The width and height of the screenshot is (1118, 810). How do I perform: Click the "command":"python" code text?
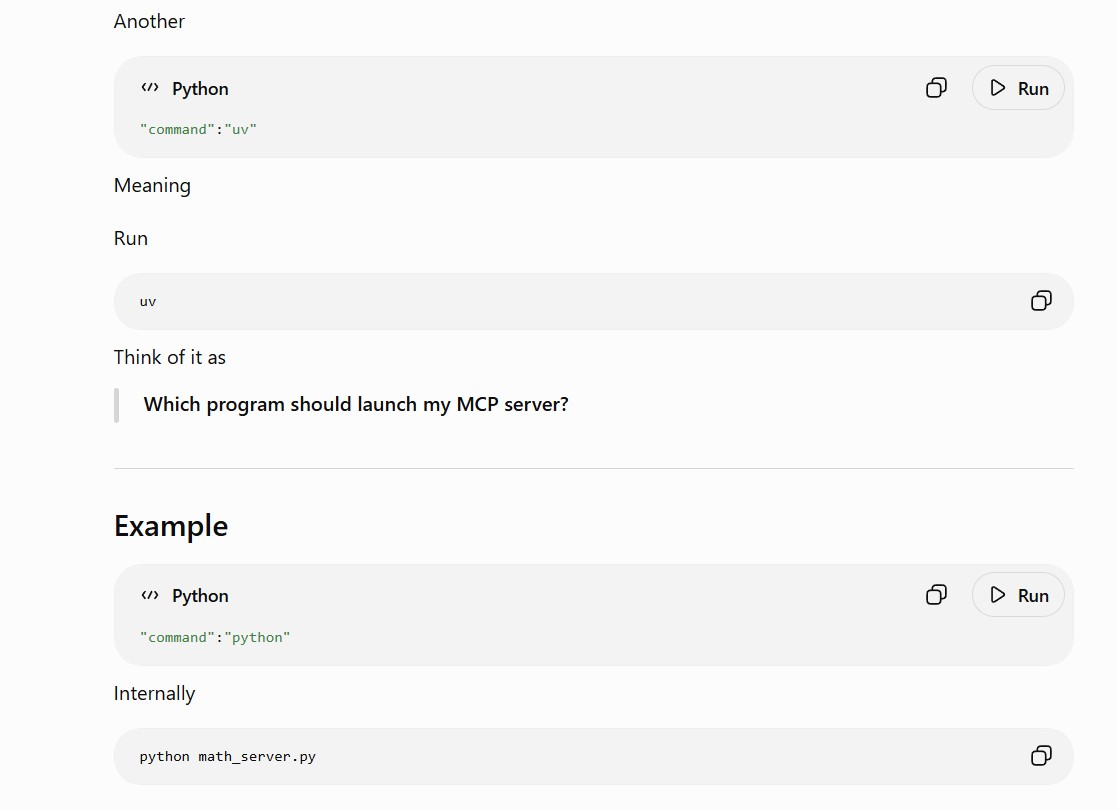[215, 637]
